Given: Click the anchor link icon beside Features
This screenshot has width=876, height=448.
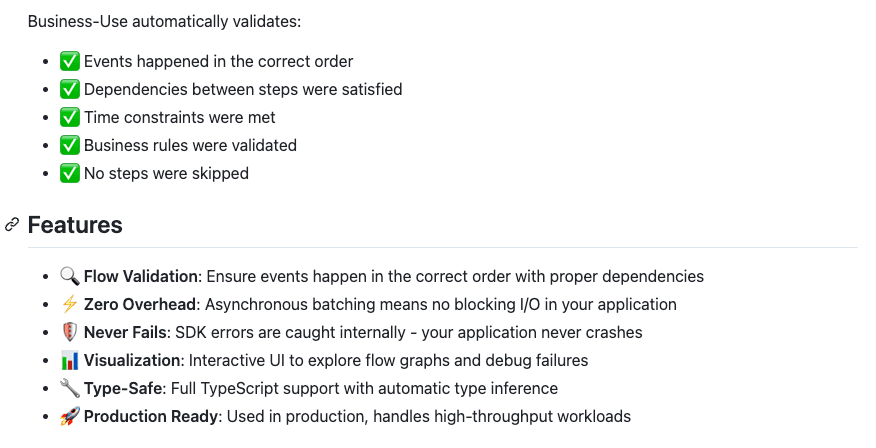Looking at the screenshot, I should point(12,225).
